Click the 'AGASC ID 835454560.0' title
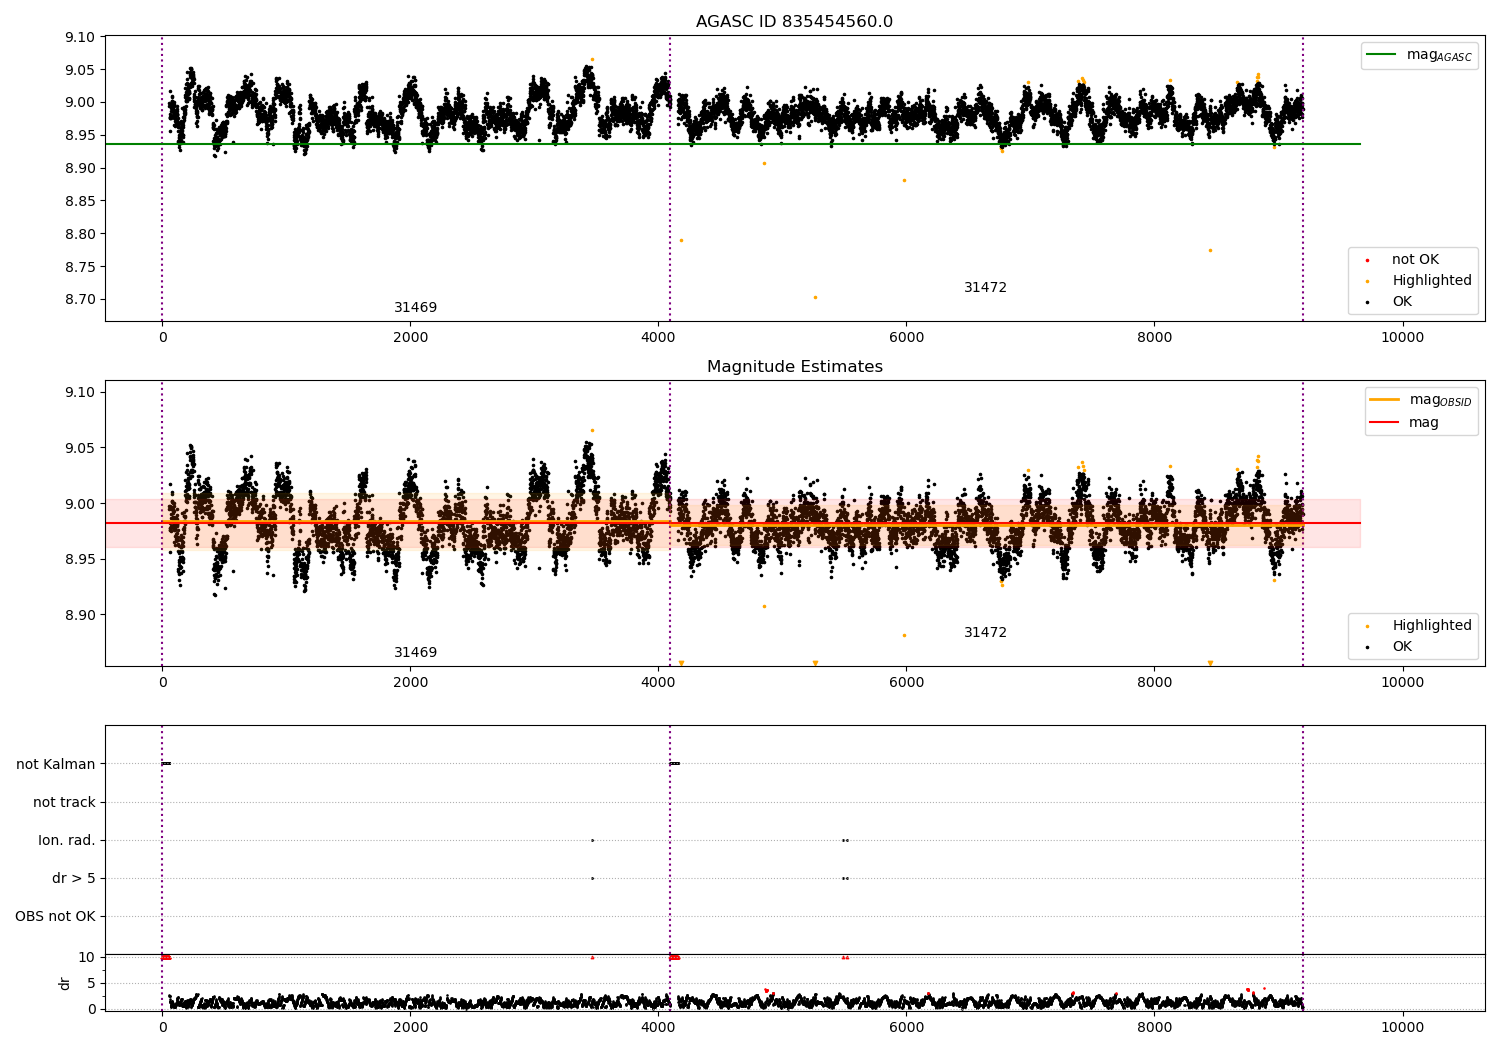Screen dimensions: 1500x1050 795,22
